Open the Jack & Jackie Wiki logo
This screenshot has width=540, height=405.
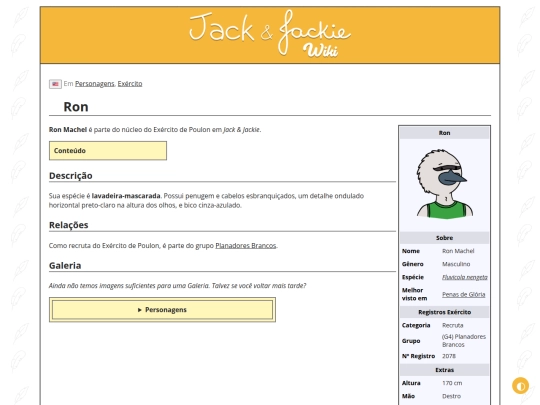click(270, 34)
